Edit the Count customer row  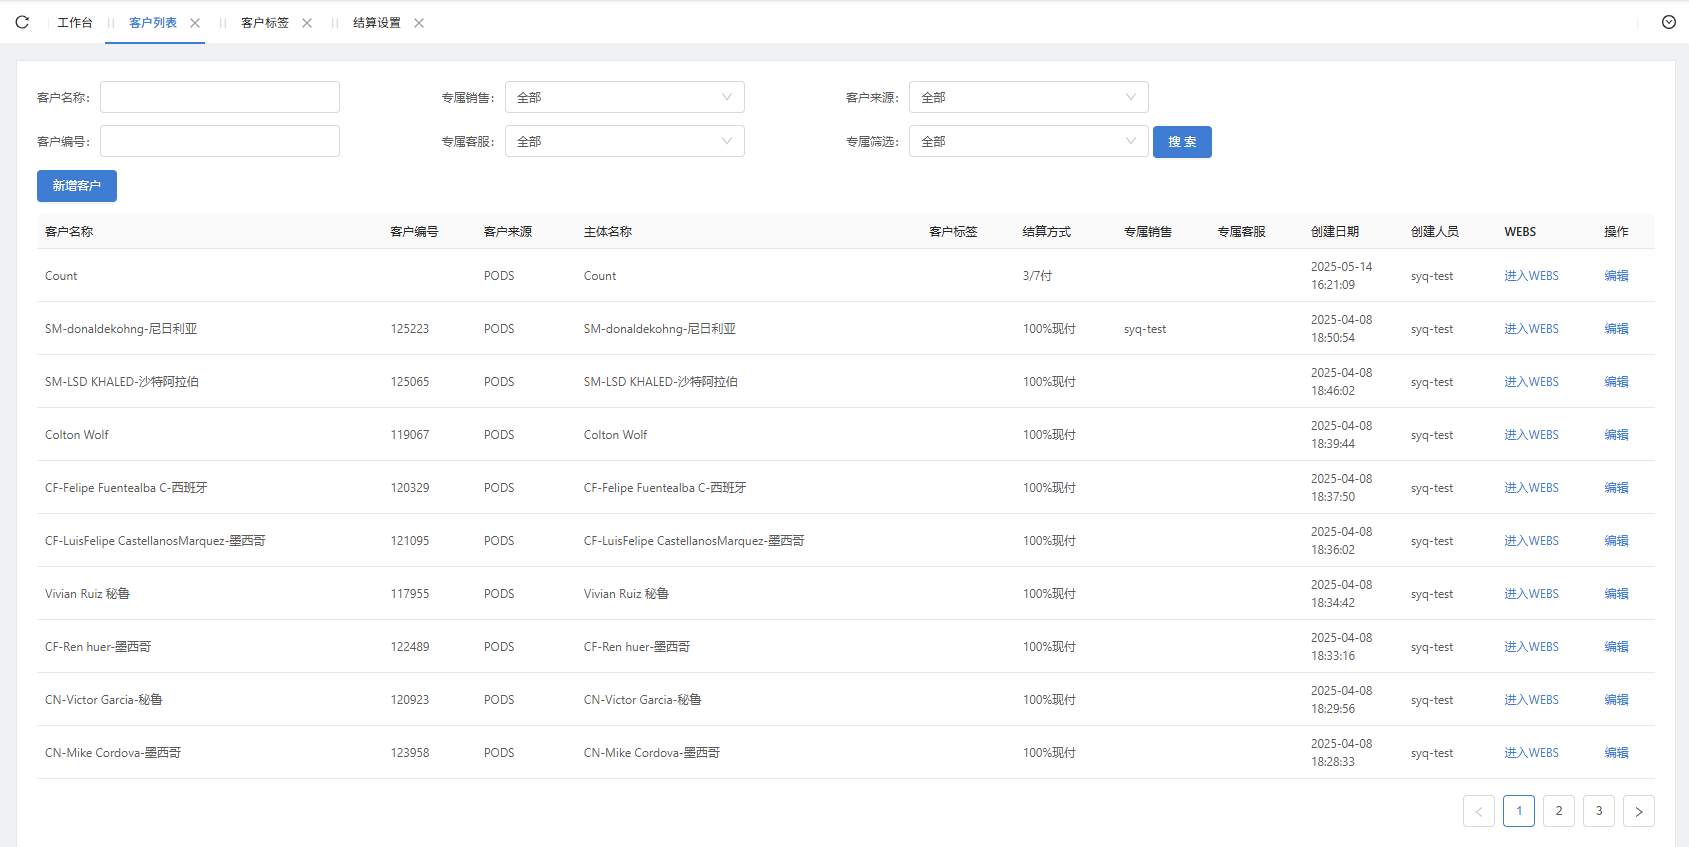[x=1616, y=276]
